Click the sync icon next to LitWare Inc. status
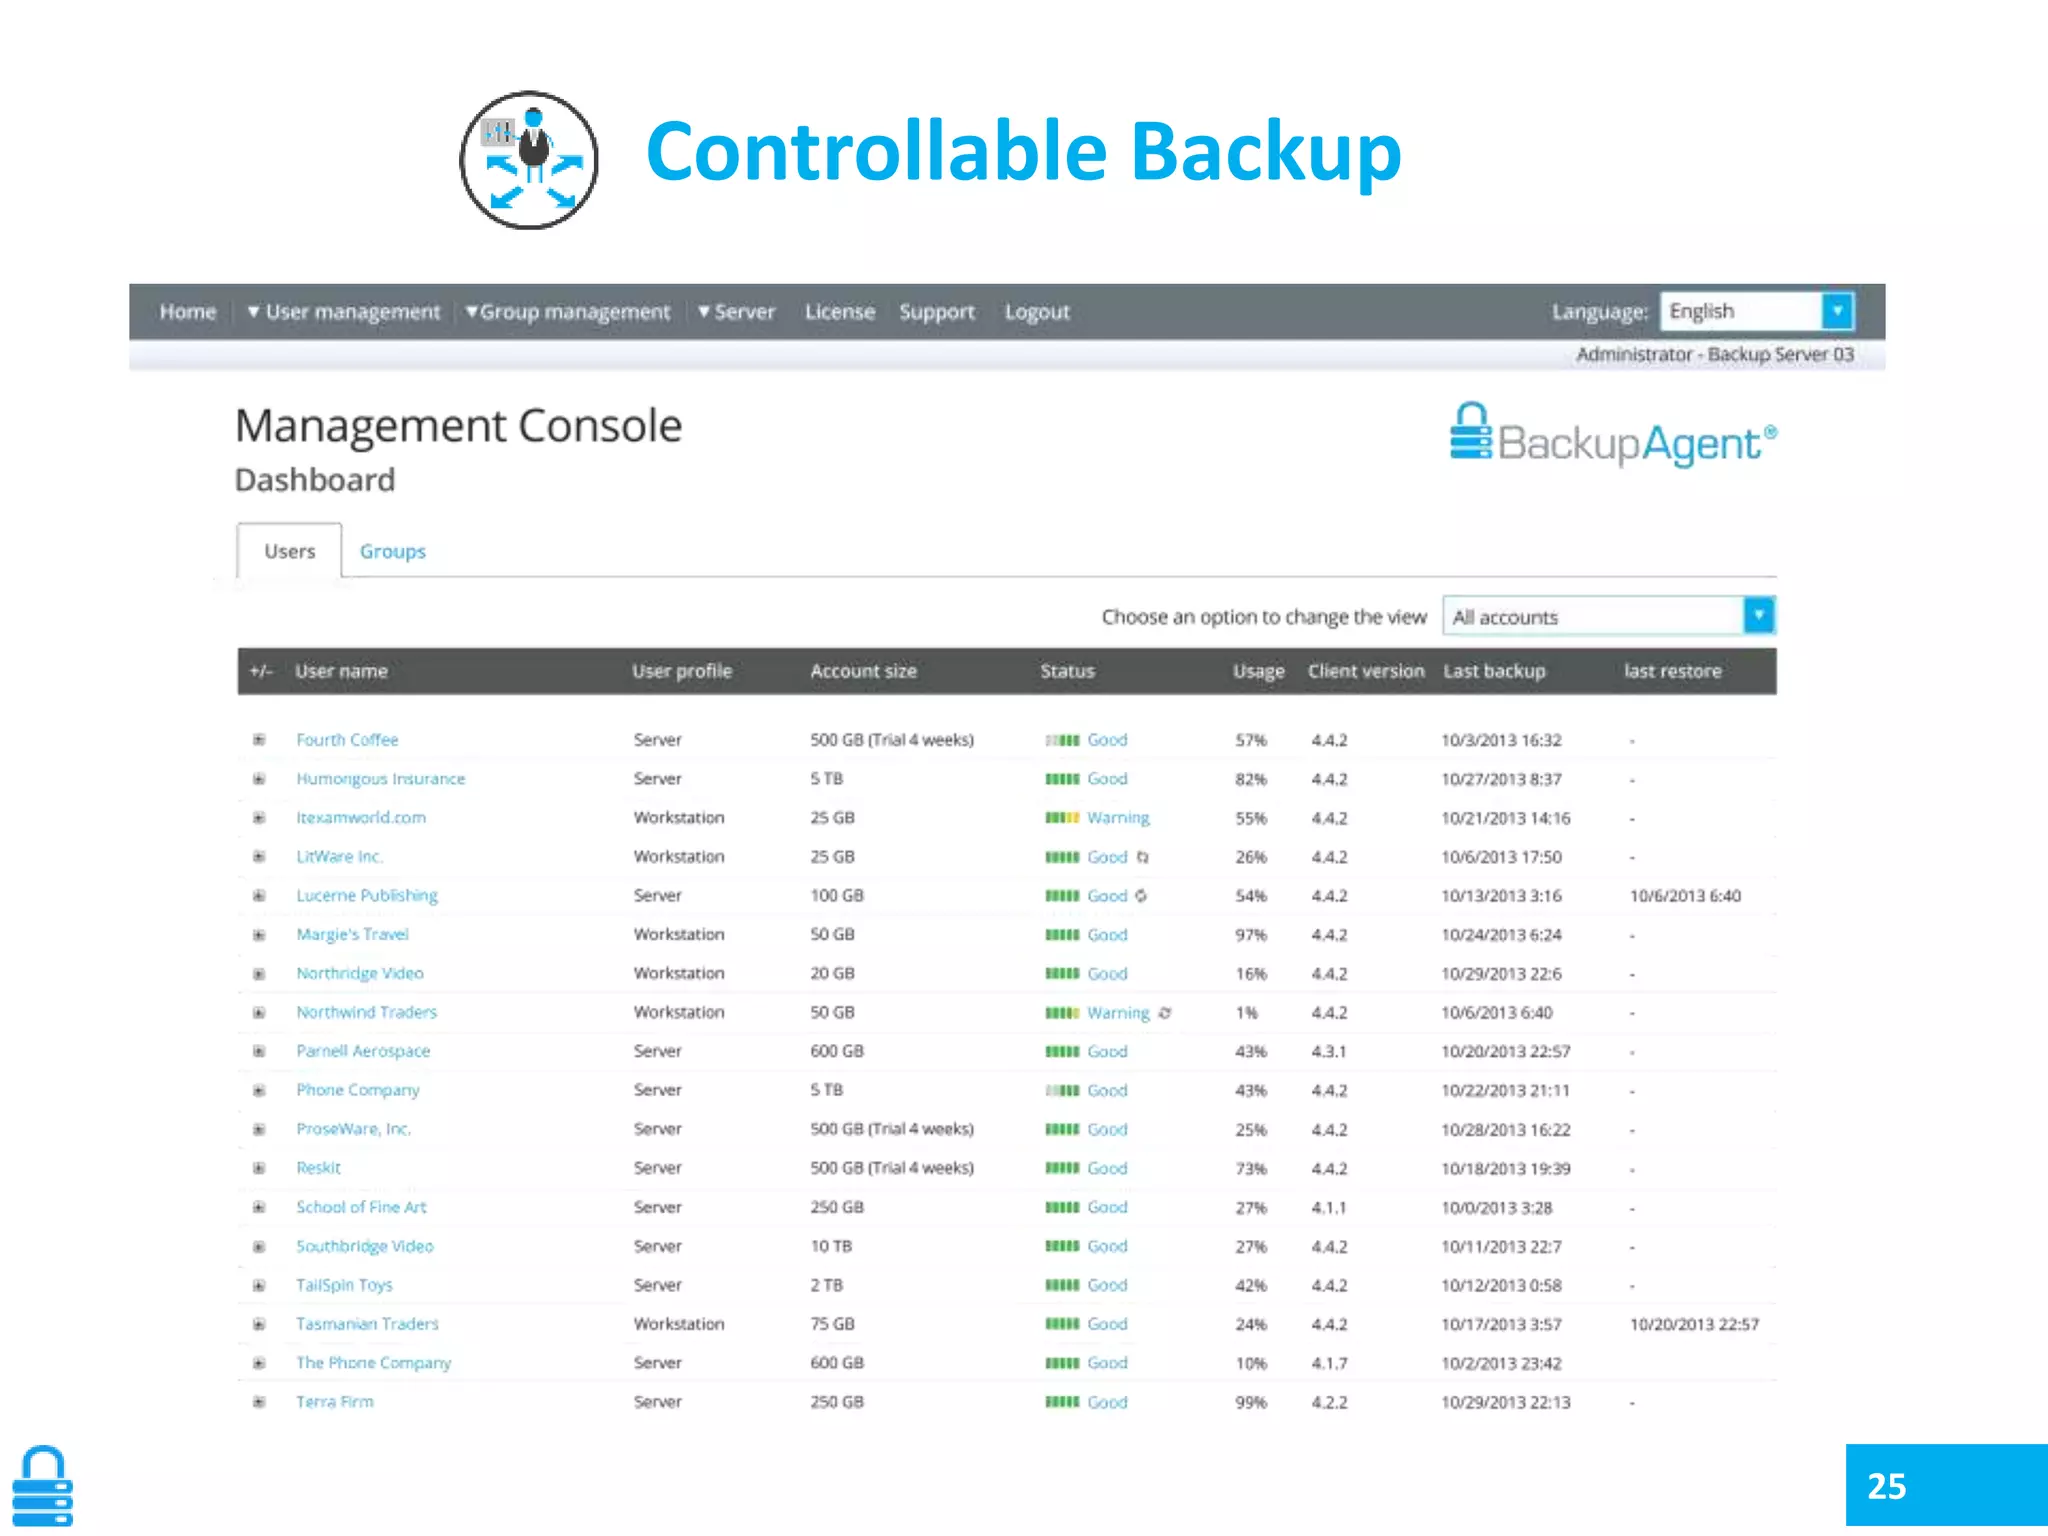The height and width of the screenshot is (1536, 2048). pos(1143,857)
